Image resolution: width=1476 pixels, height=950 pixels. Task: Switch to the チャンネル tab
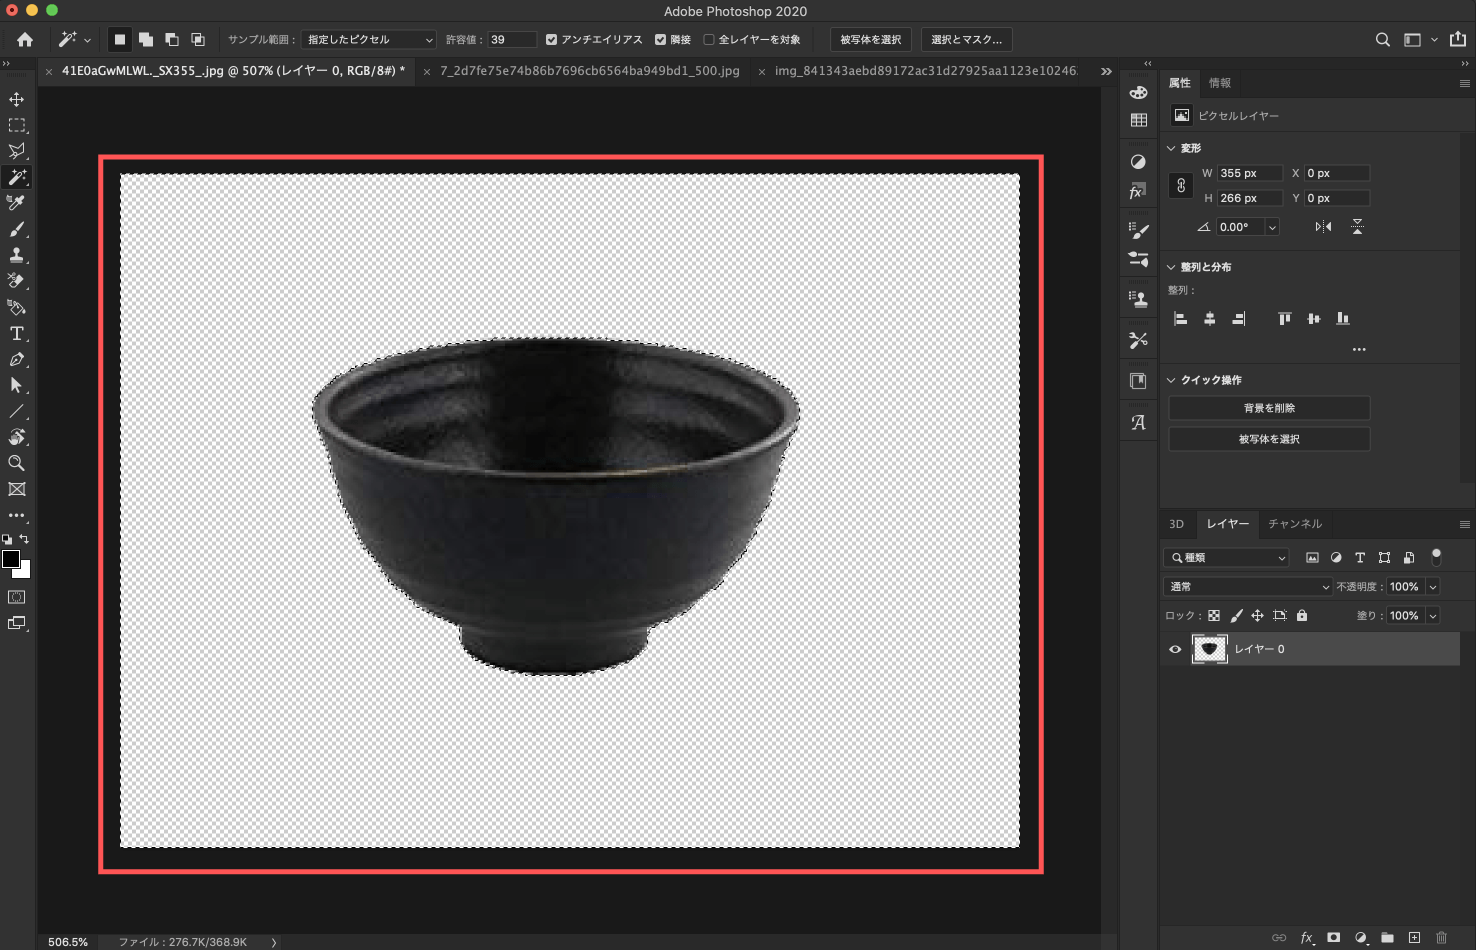[1295, 524]
